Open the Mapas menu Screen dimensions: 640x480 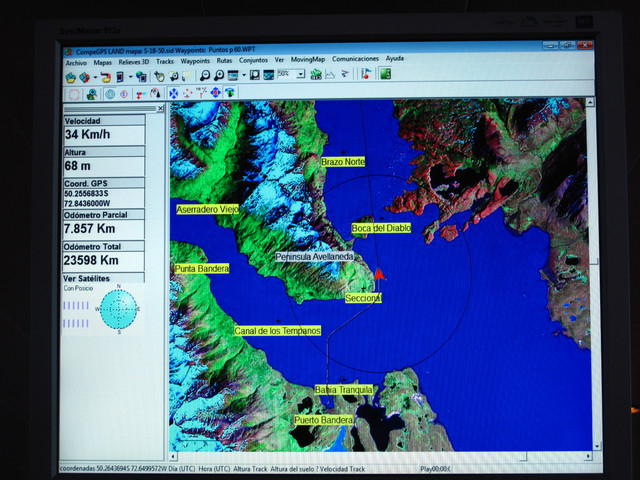point(102,62)
